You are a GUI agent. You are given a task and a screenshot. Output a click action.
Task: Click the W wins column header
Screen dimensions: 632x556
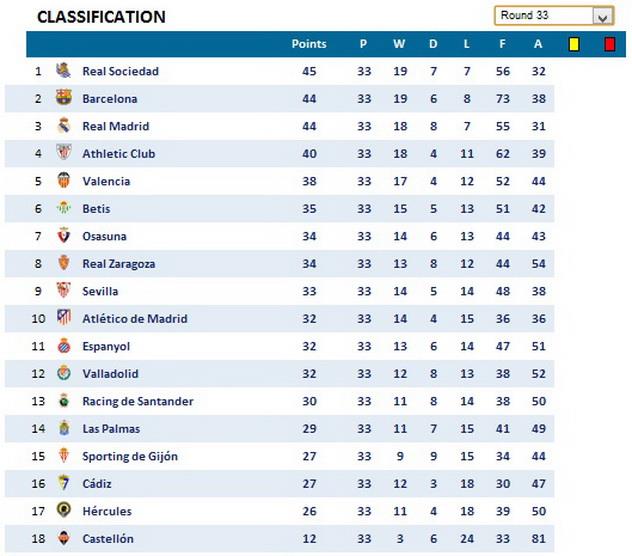(398, 44)
